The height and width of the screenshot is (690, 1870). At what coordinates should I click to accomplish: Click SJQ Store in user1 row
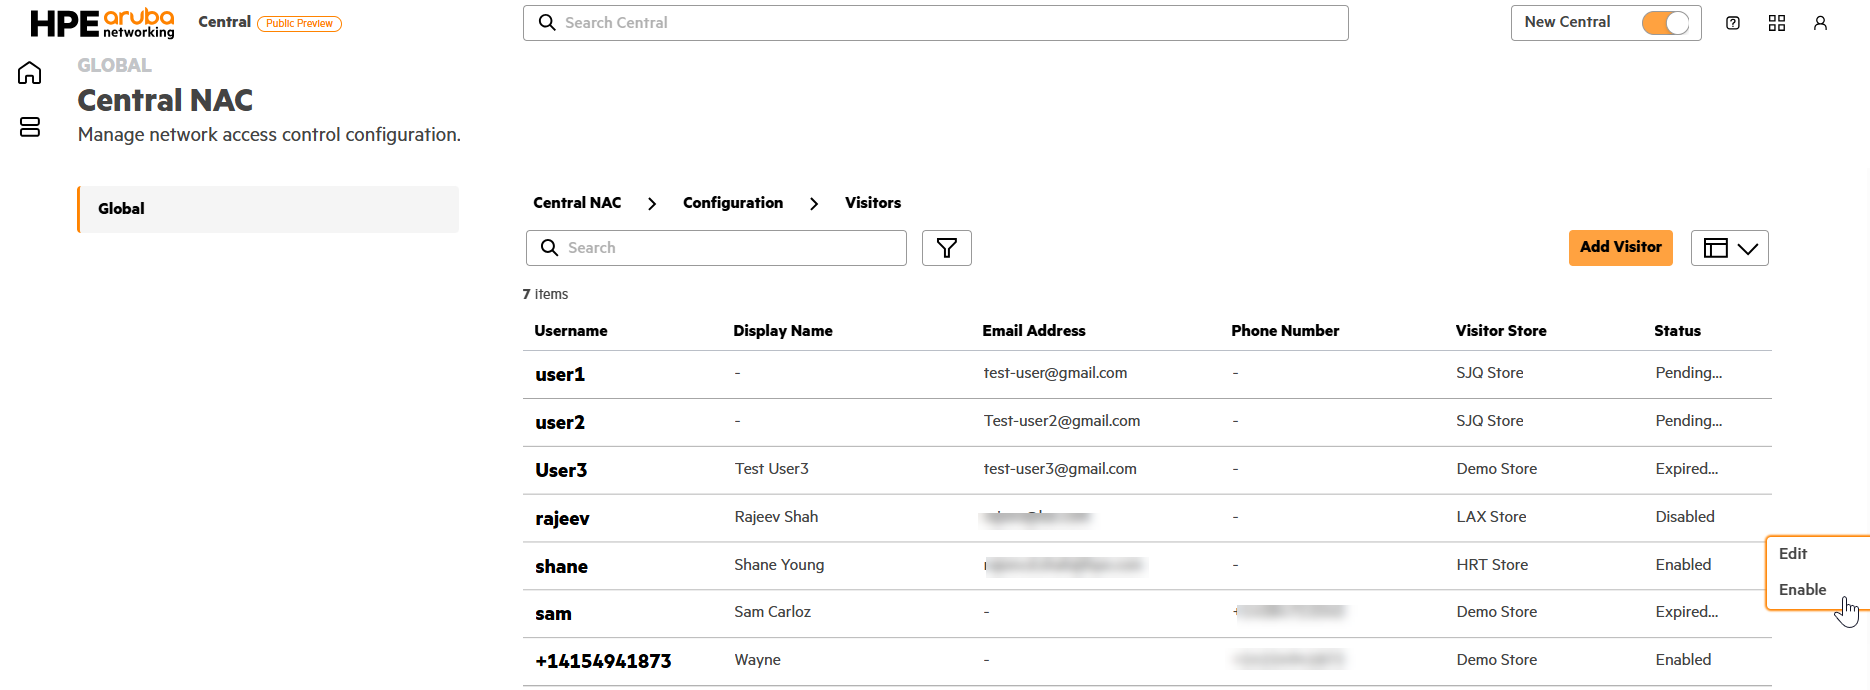tap(1490, 373)
